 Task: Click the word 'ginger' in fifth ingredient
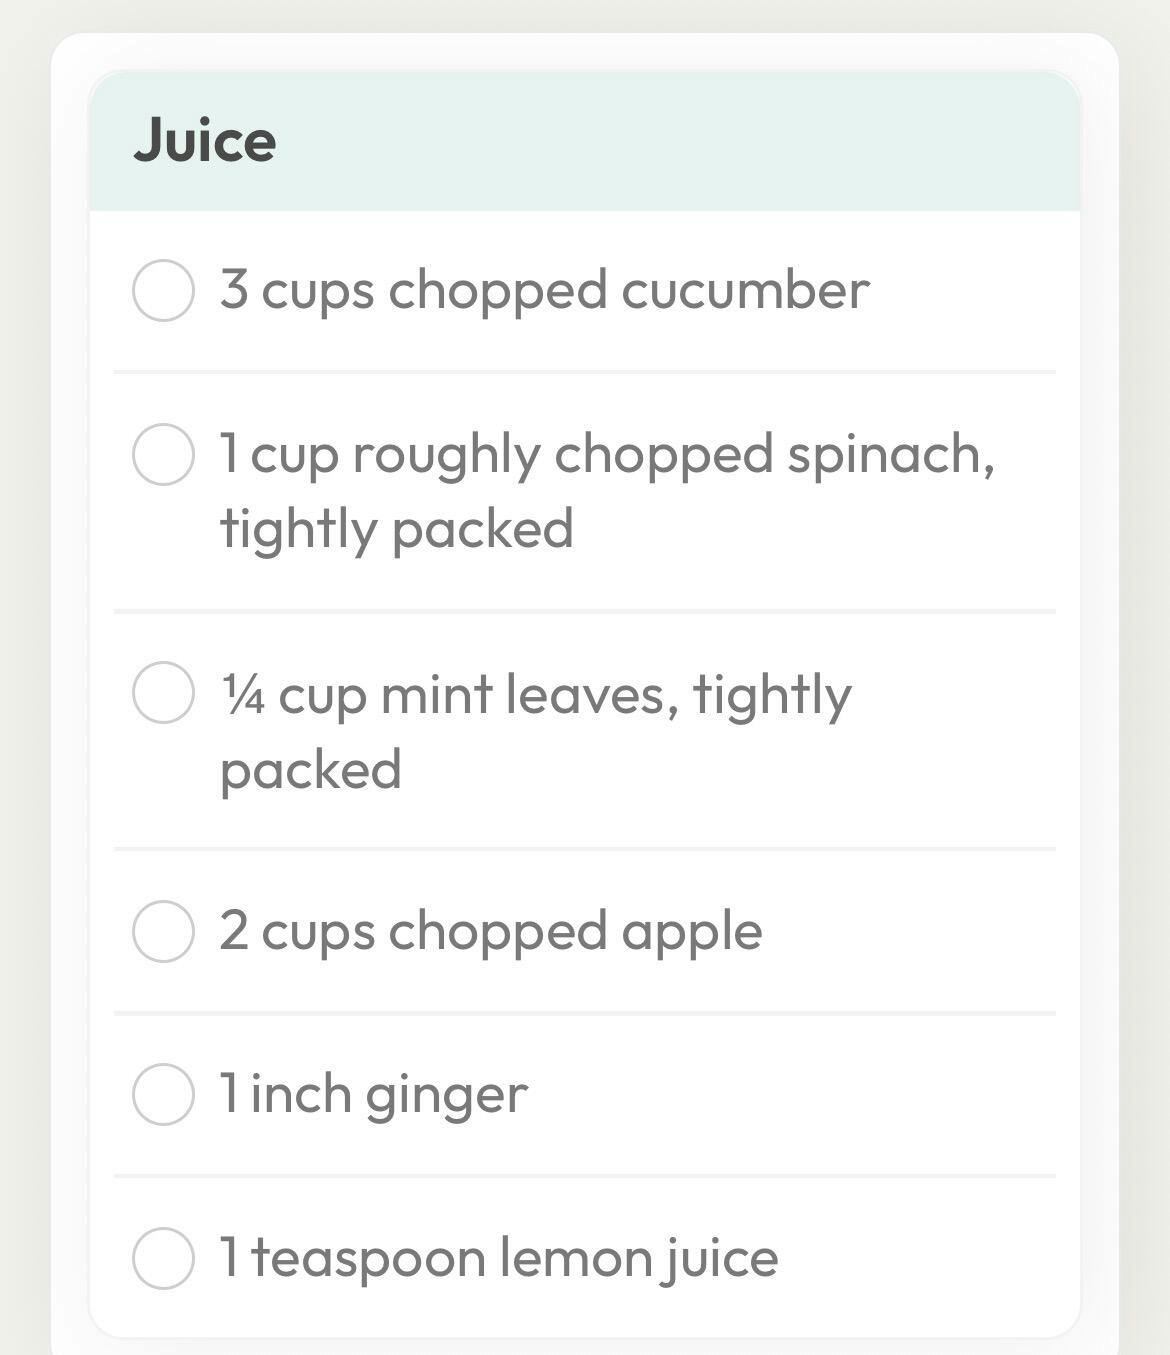click(446, 1096)
